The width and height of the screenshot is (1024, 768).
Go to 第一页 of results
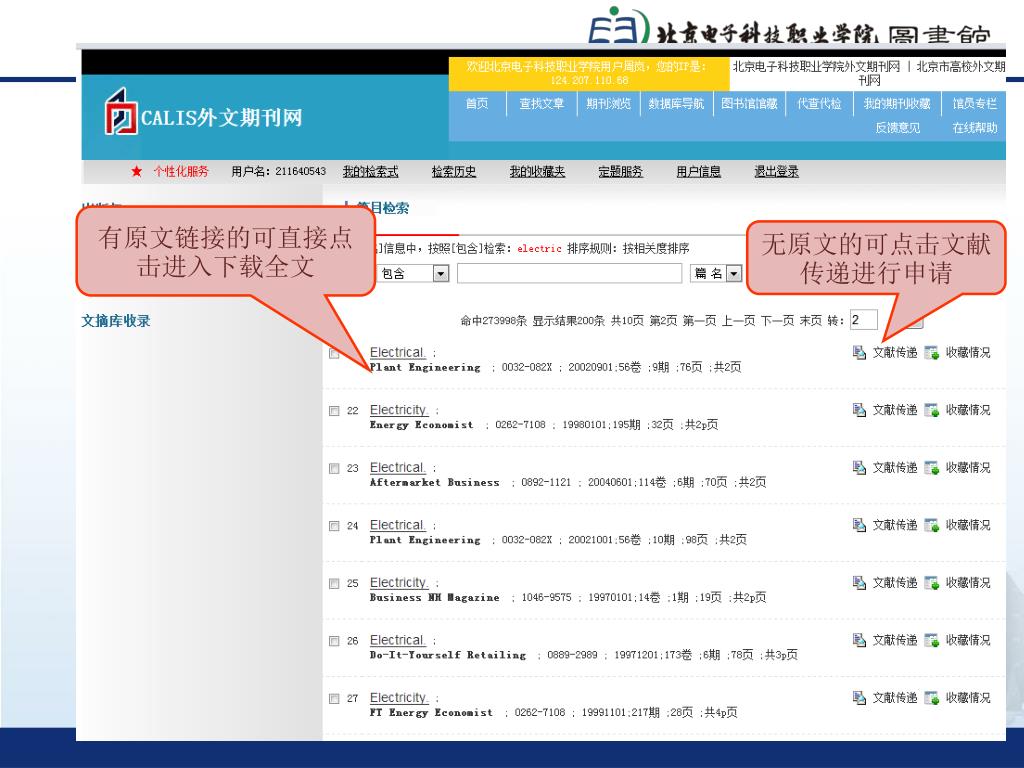click(x=699, y=321)
